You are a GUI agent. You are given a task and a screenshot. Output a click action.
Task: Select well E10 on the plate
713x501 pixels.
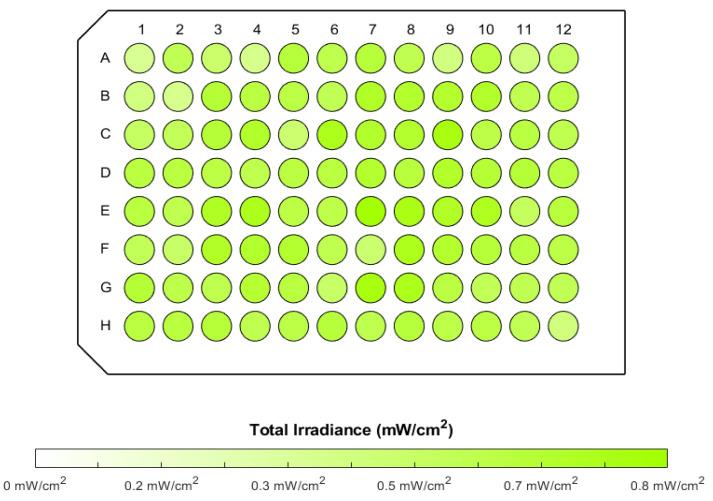486,210
